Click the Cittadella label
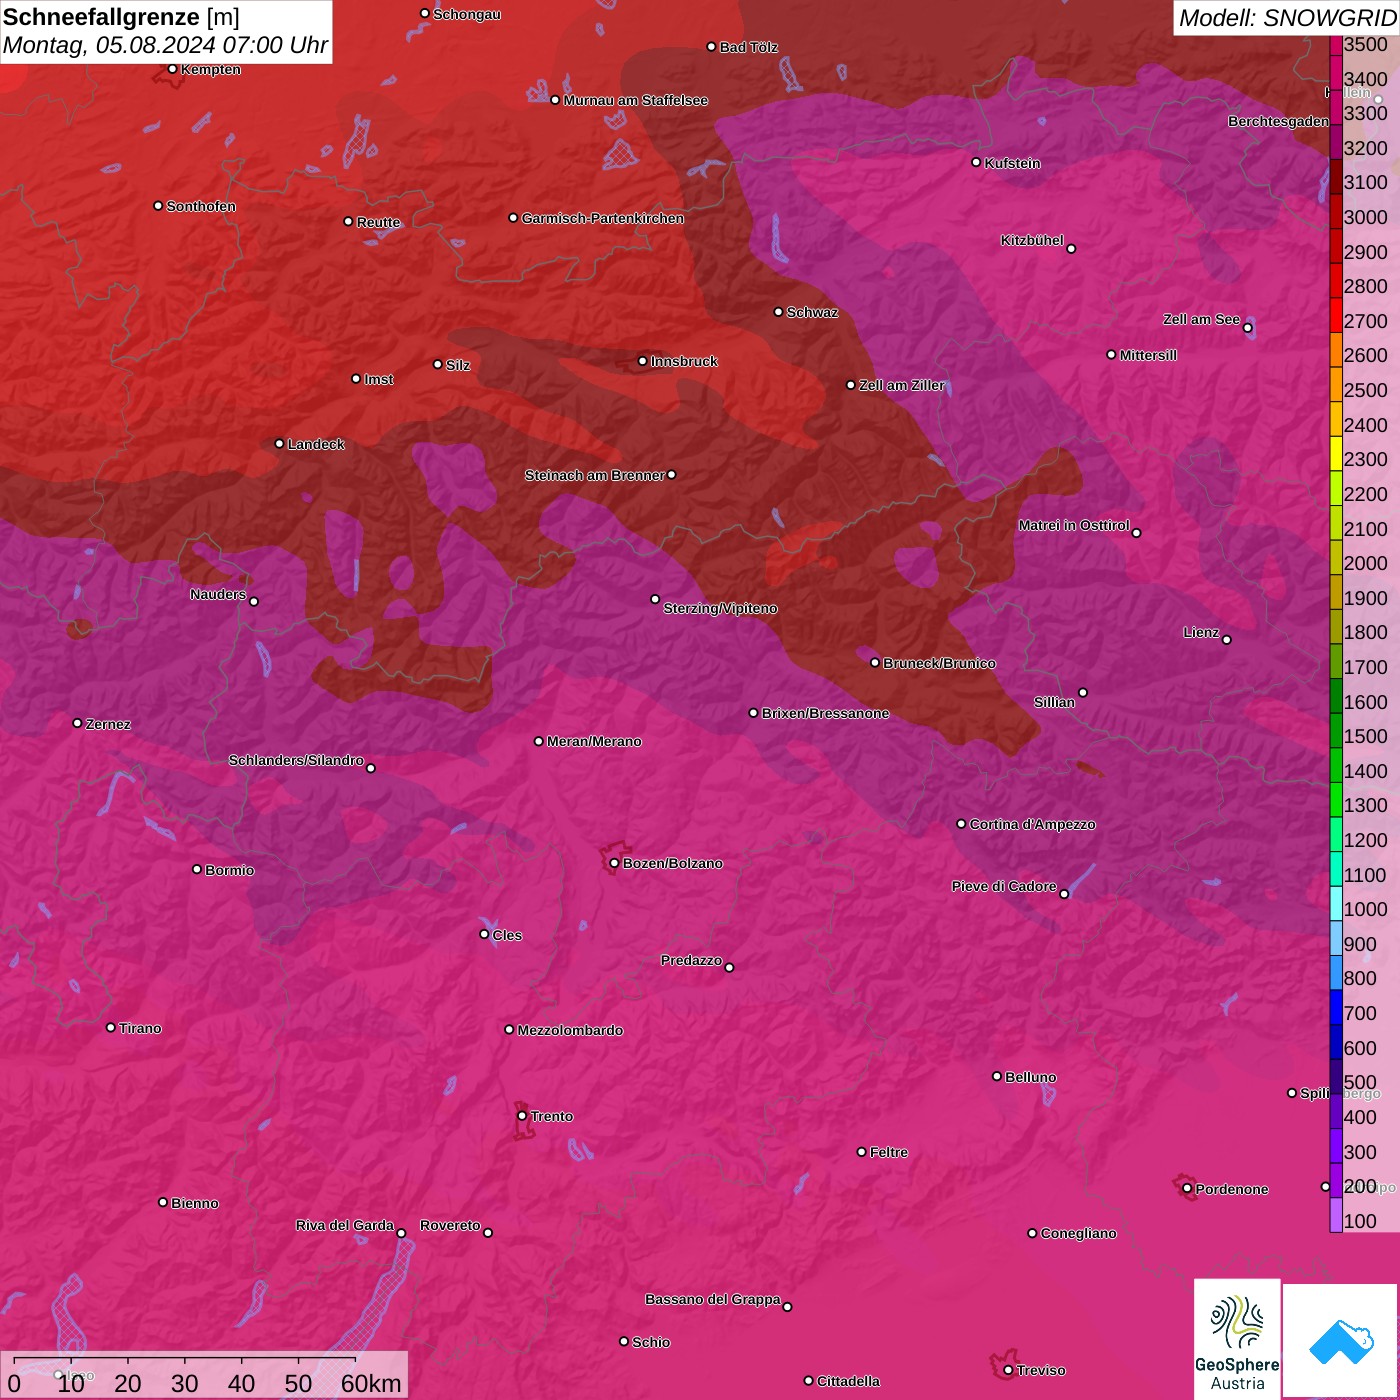Image resolution: width=1400 pixels, height=1400 pixels. [x=848, y=1381]
